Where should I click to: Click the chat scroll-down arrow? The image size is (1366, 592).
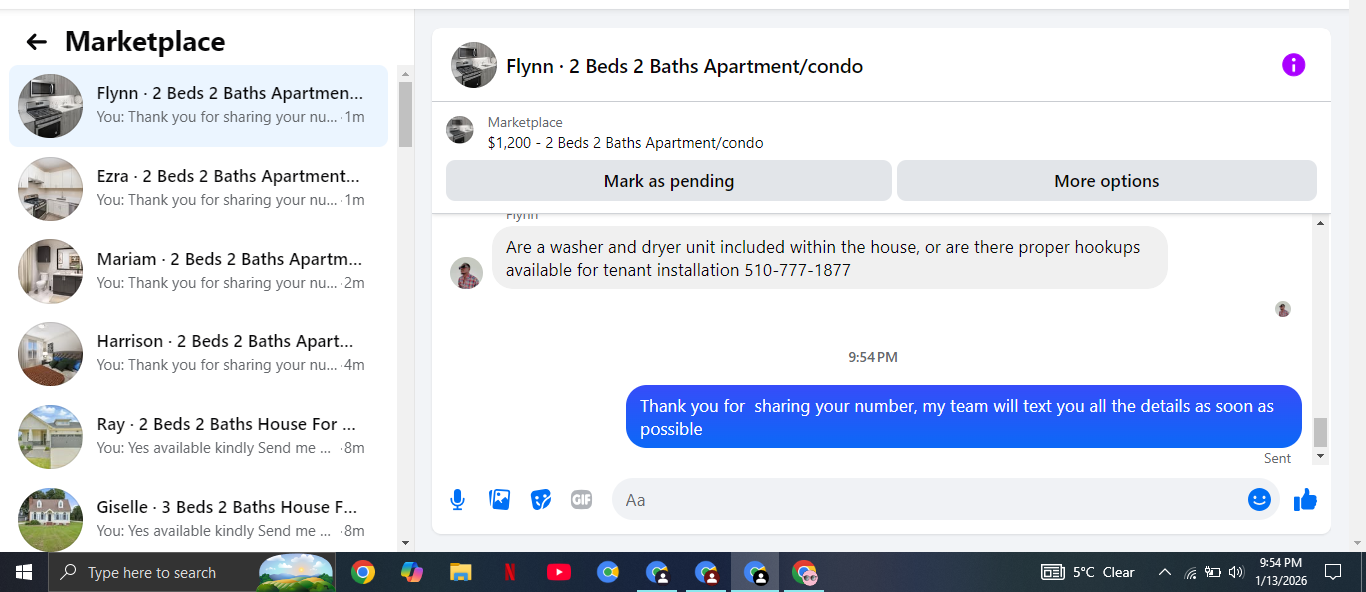[x=1320, y=456]
